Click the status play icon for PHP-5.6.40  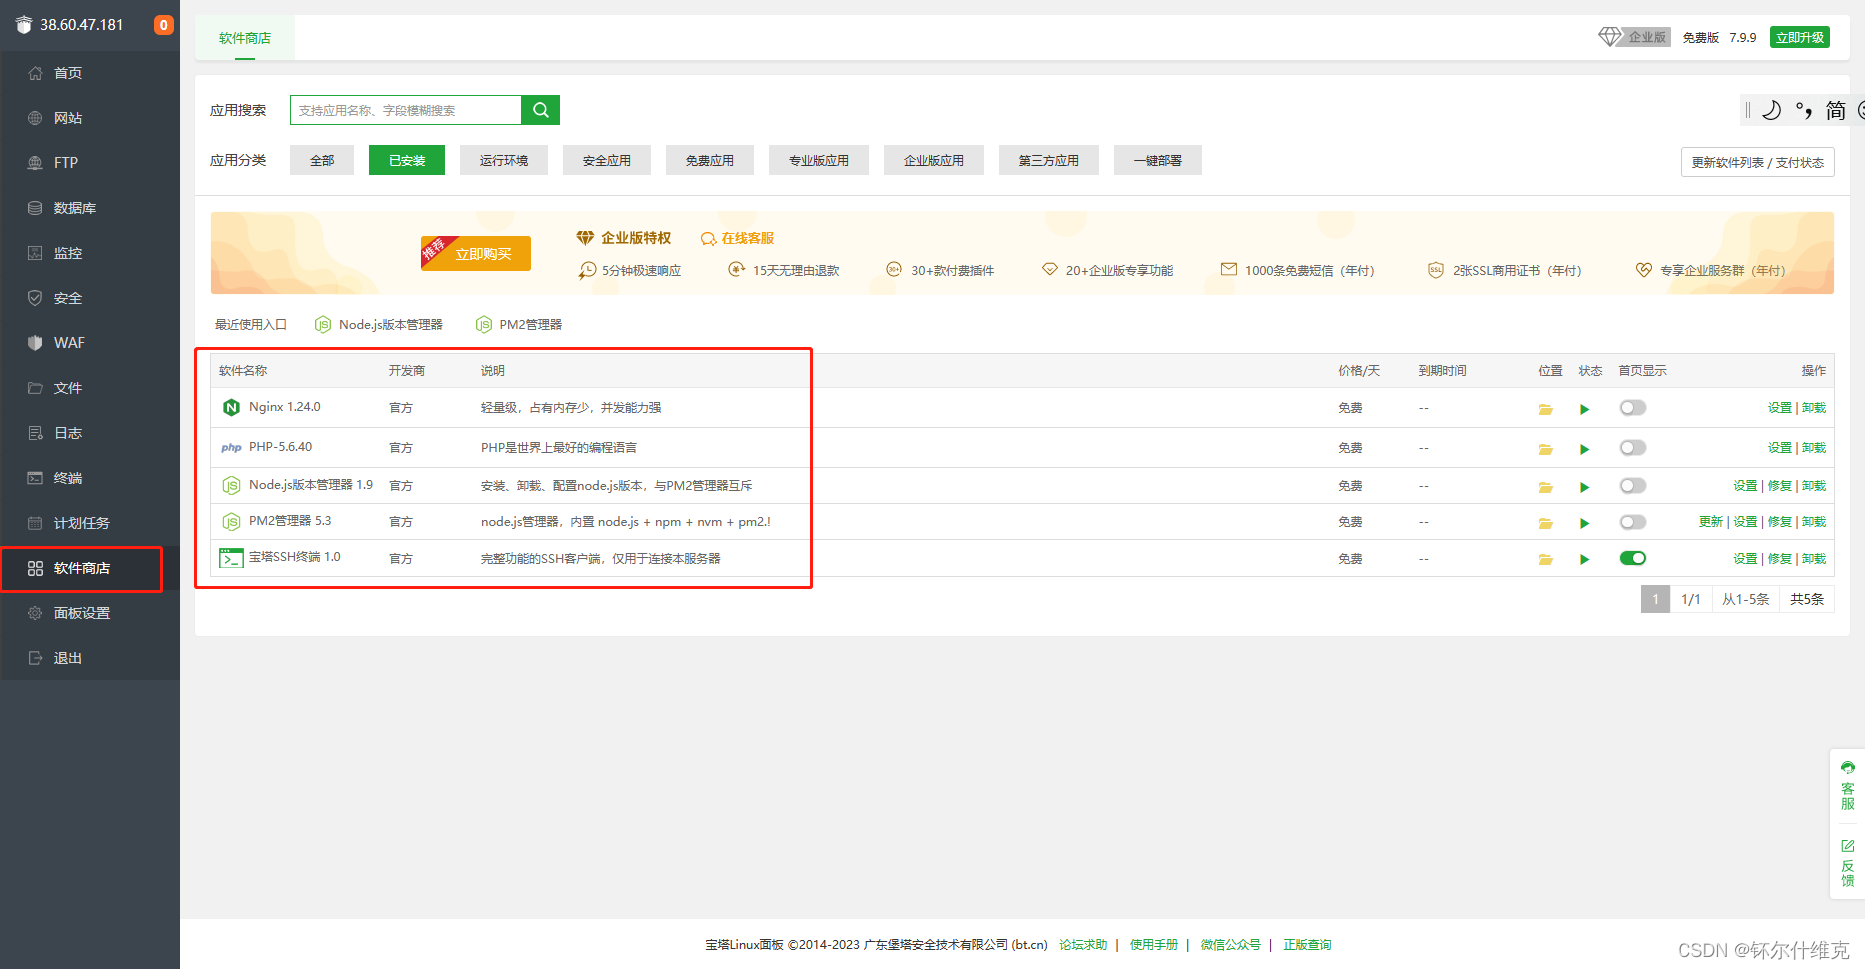click(x=1584, y=449)
